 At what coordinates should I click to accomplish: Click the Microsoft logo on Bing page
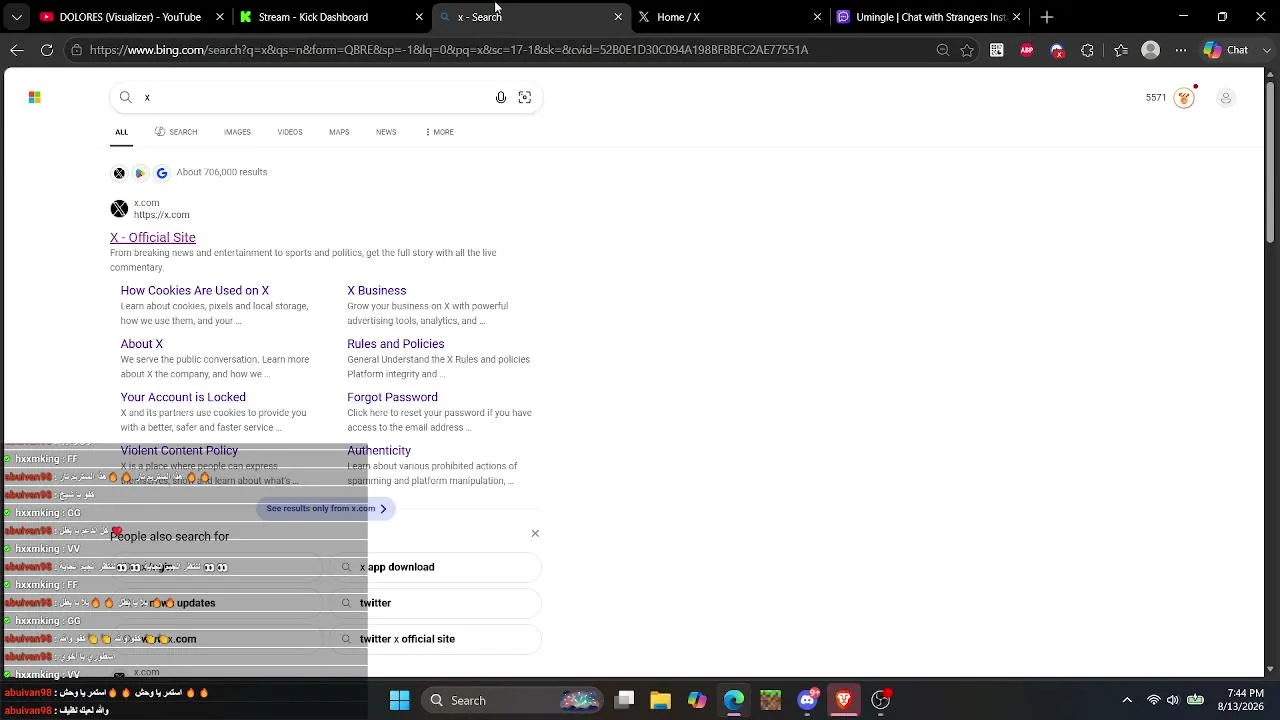(34, 97)
